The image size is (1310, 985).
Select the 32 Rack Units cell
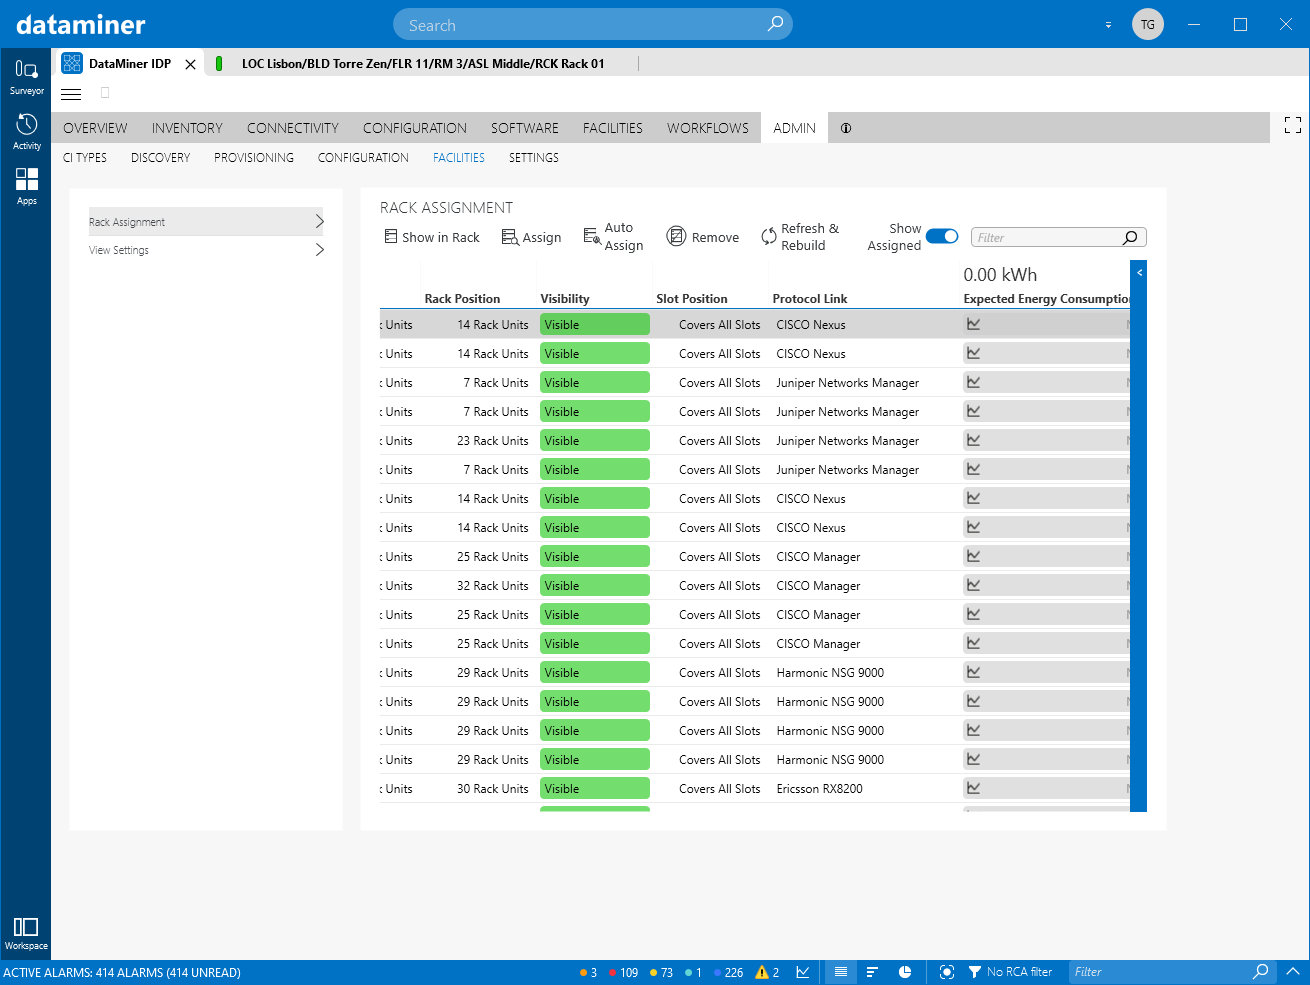click(492, 586)
